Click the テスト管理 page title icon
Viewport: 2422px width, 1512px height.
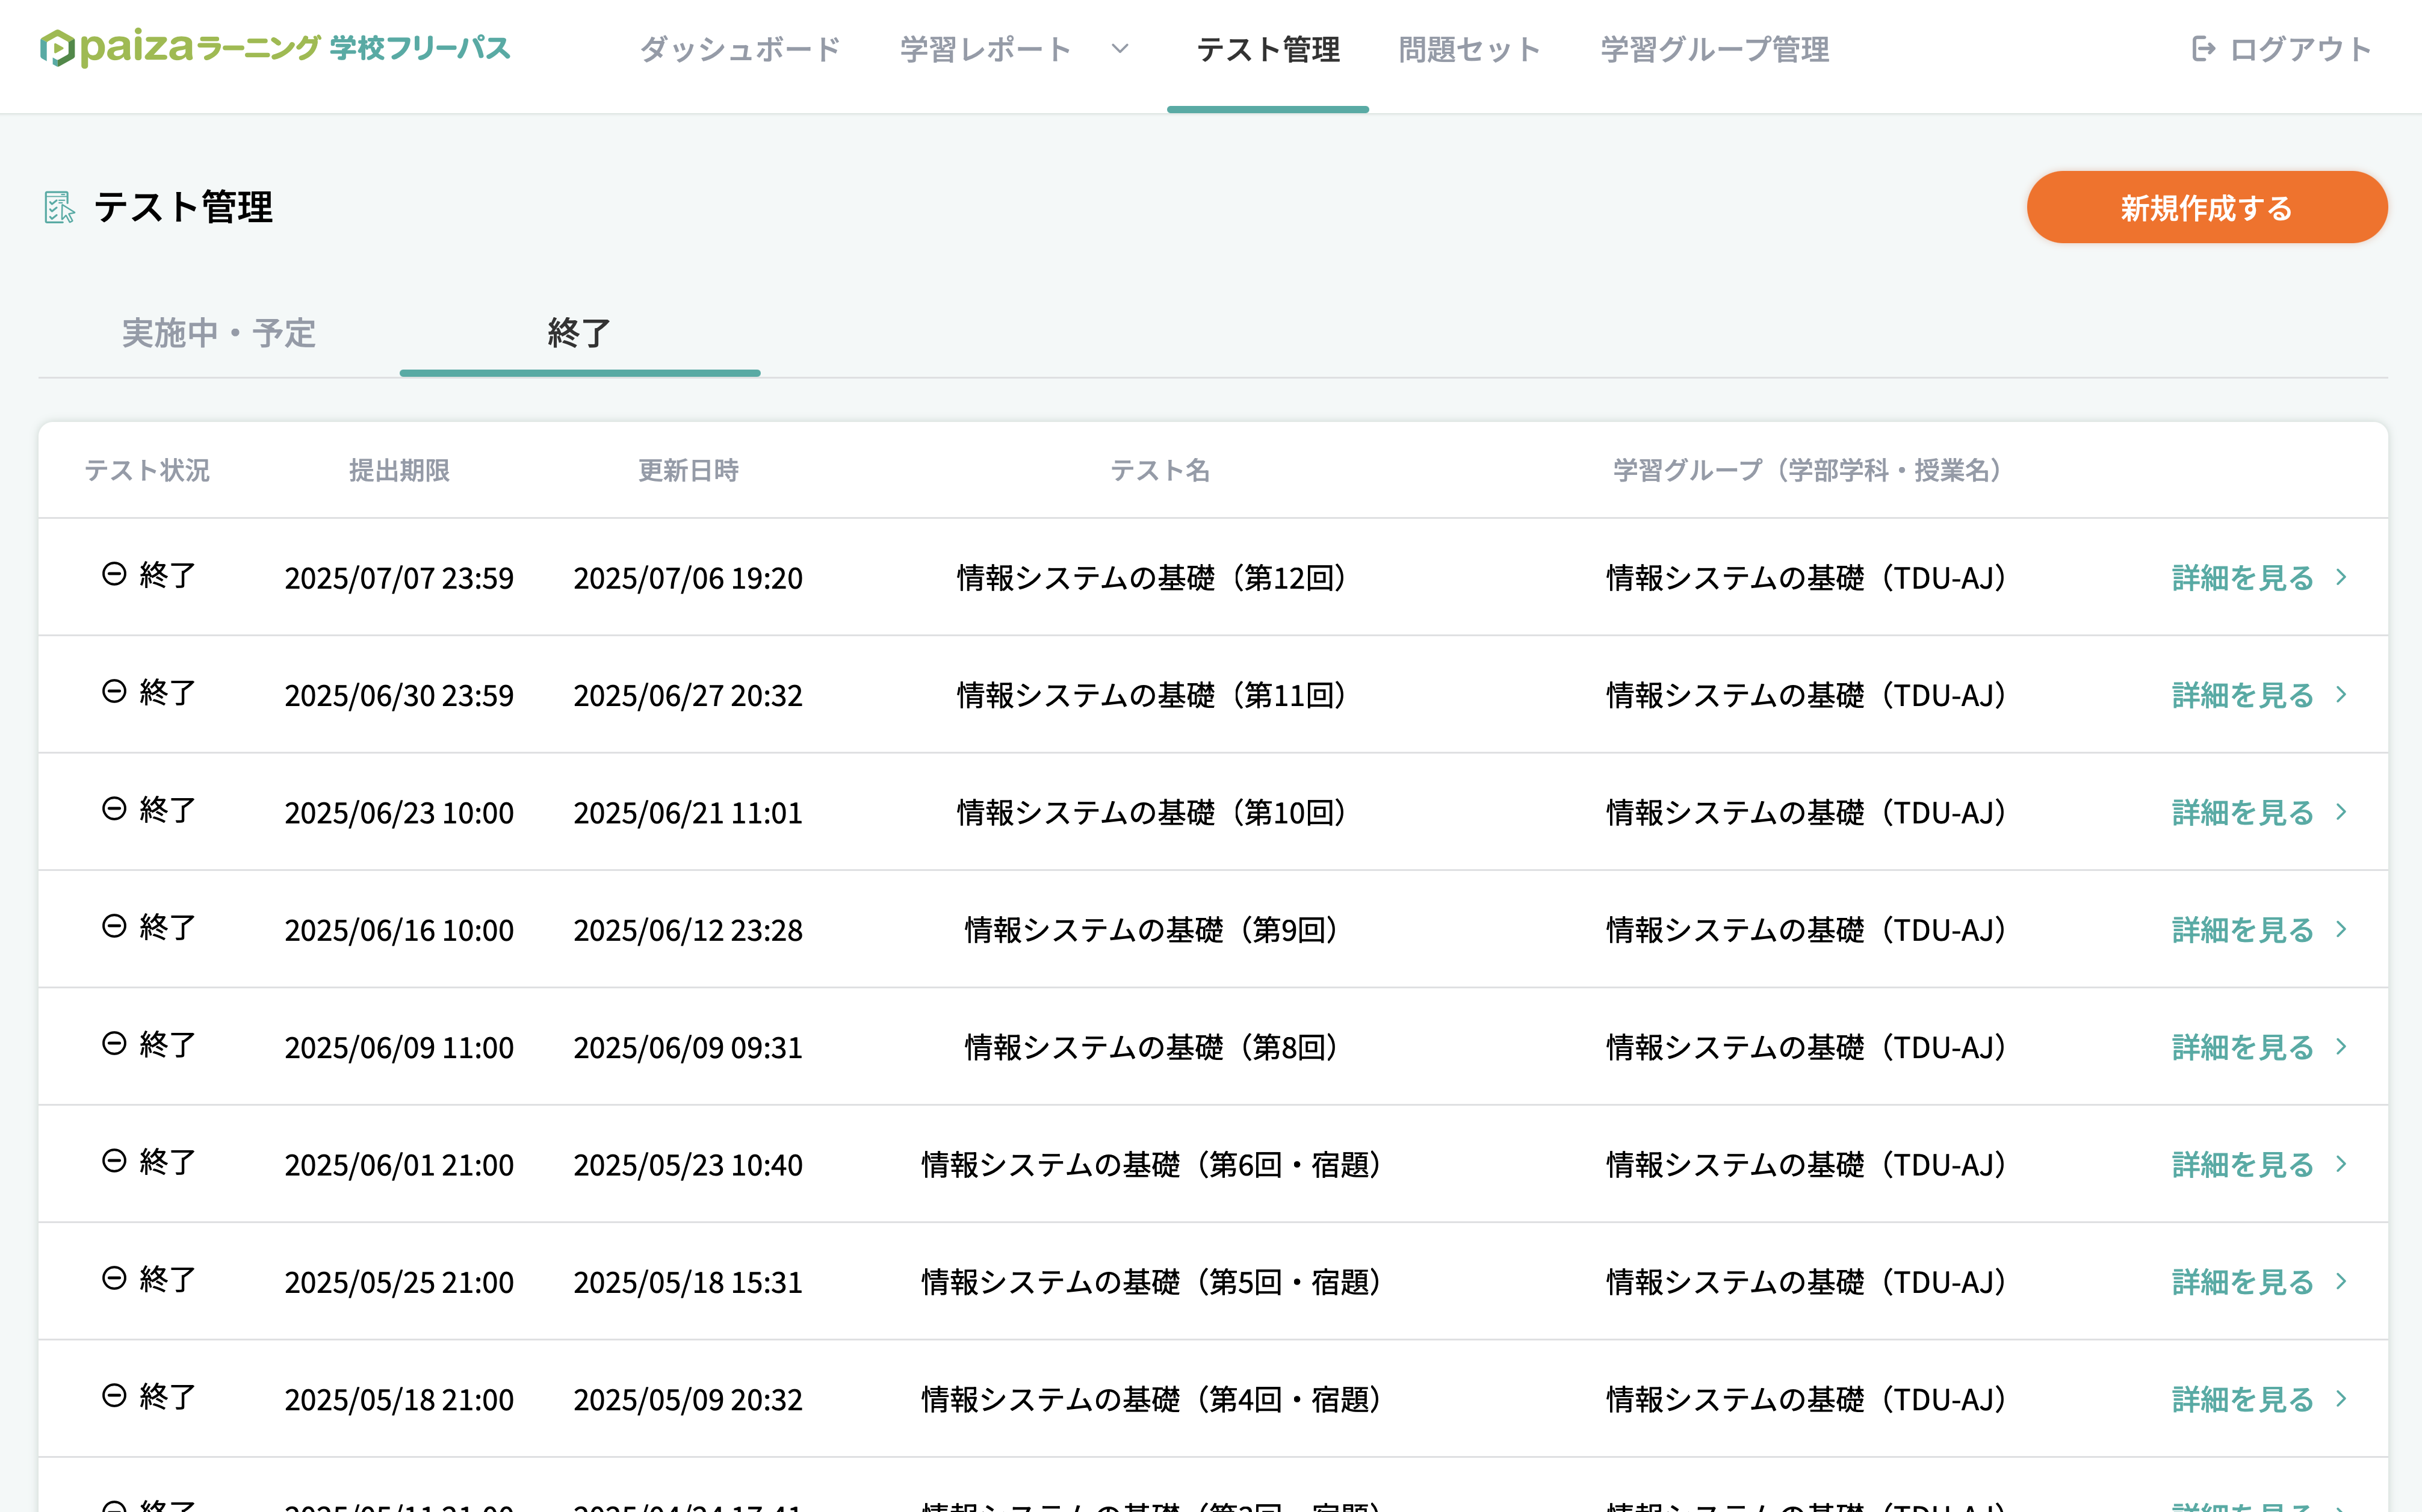(59, 207)
